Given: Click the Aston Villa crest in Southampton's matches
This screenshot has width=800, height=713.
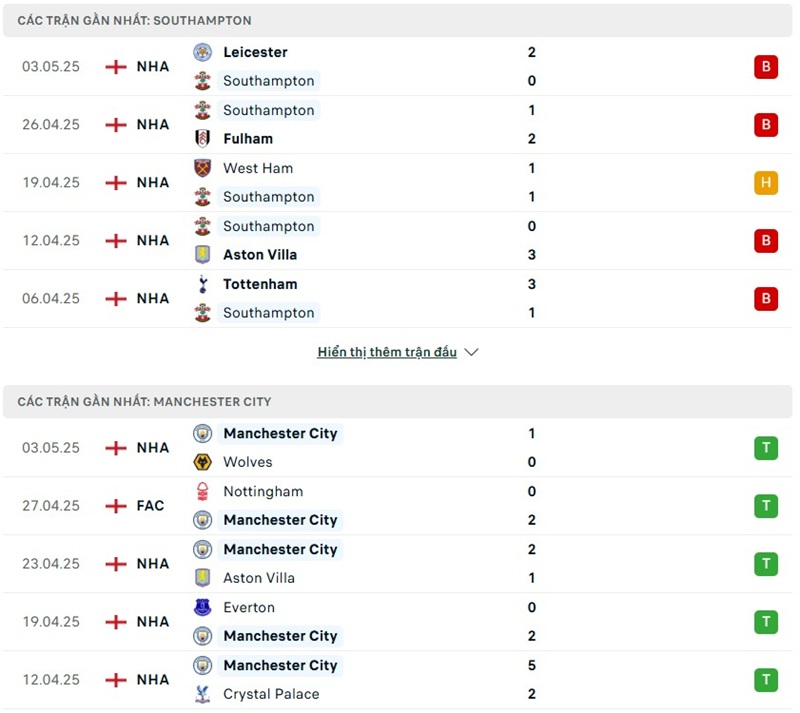Looking at the screenshot, I should coord(203,255).
